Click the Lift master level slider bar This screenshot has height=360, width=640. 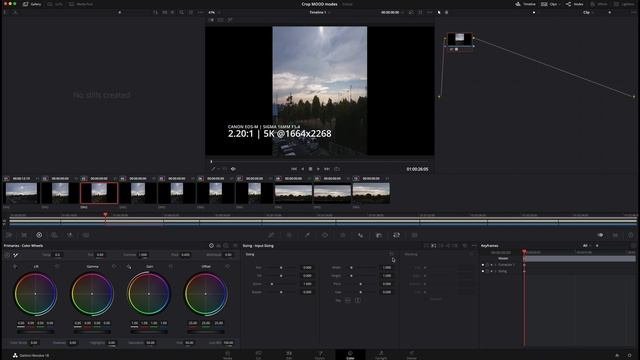[36, 332]
